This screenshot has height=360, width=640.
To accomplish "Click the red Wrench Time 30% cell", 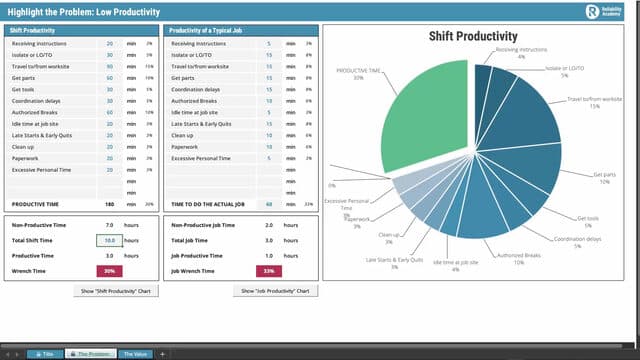I will [x=109, y=271].
